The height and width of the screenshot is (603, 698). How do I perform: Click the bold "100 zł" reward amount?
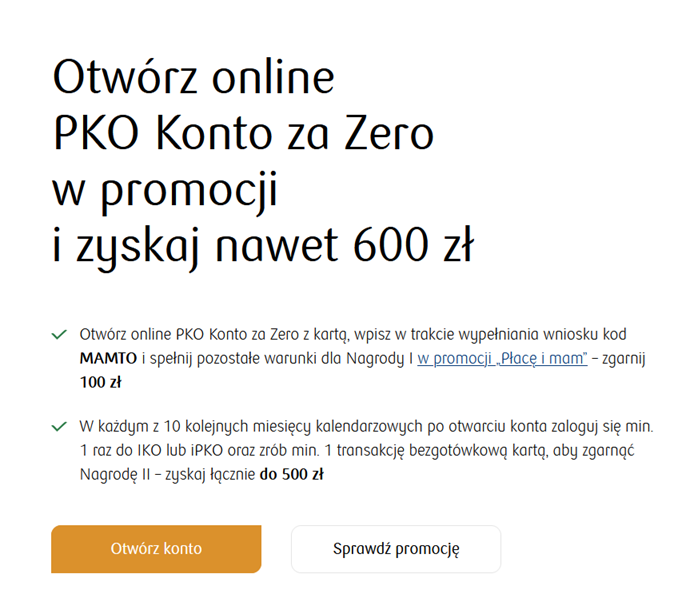coord(100,382)
